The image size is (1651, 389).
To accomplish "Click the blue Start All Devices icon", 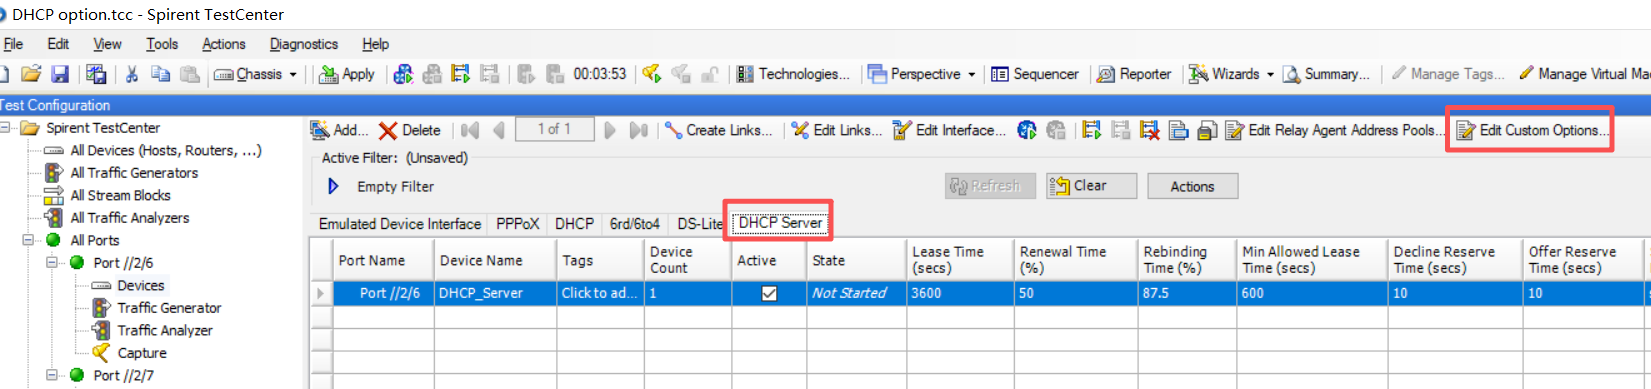I will [403, 74].
